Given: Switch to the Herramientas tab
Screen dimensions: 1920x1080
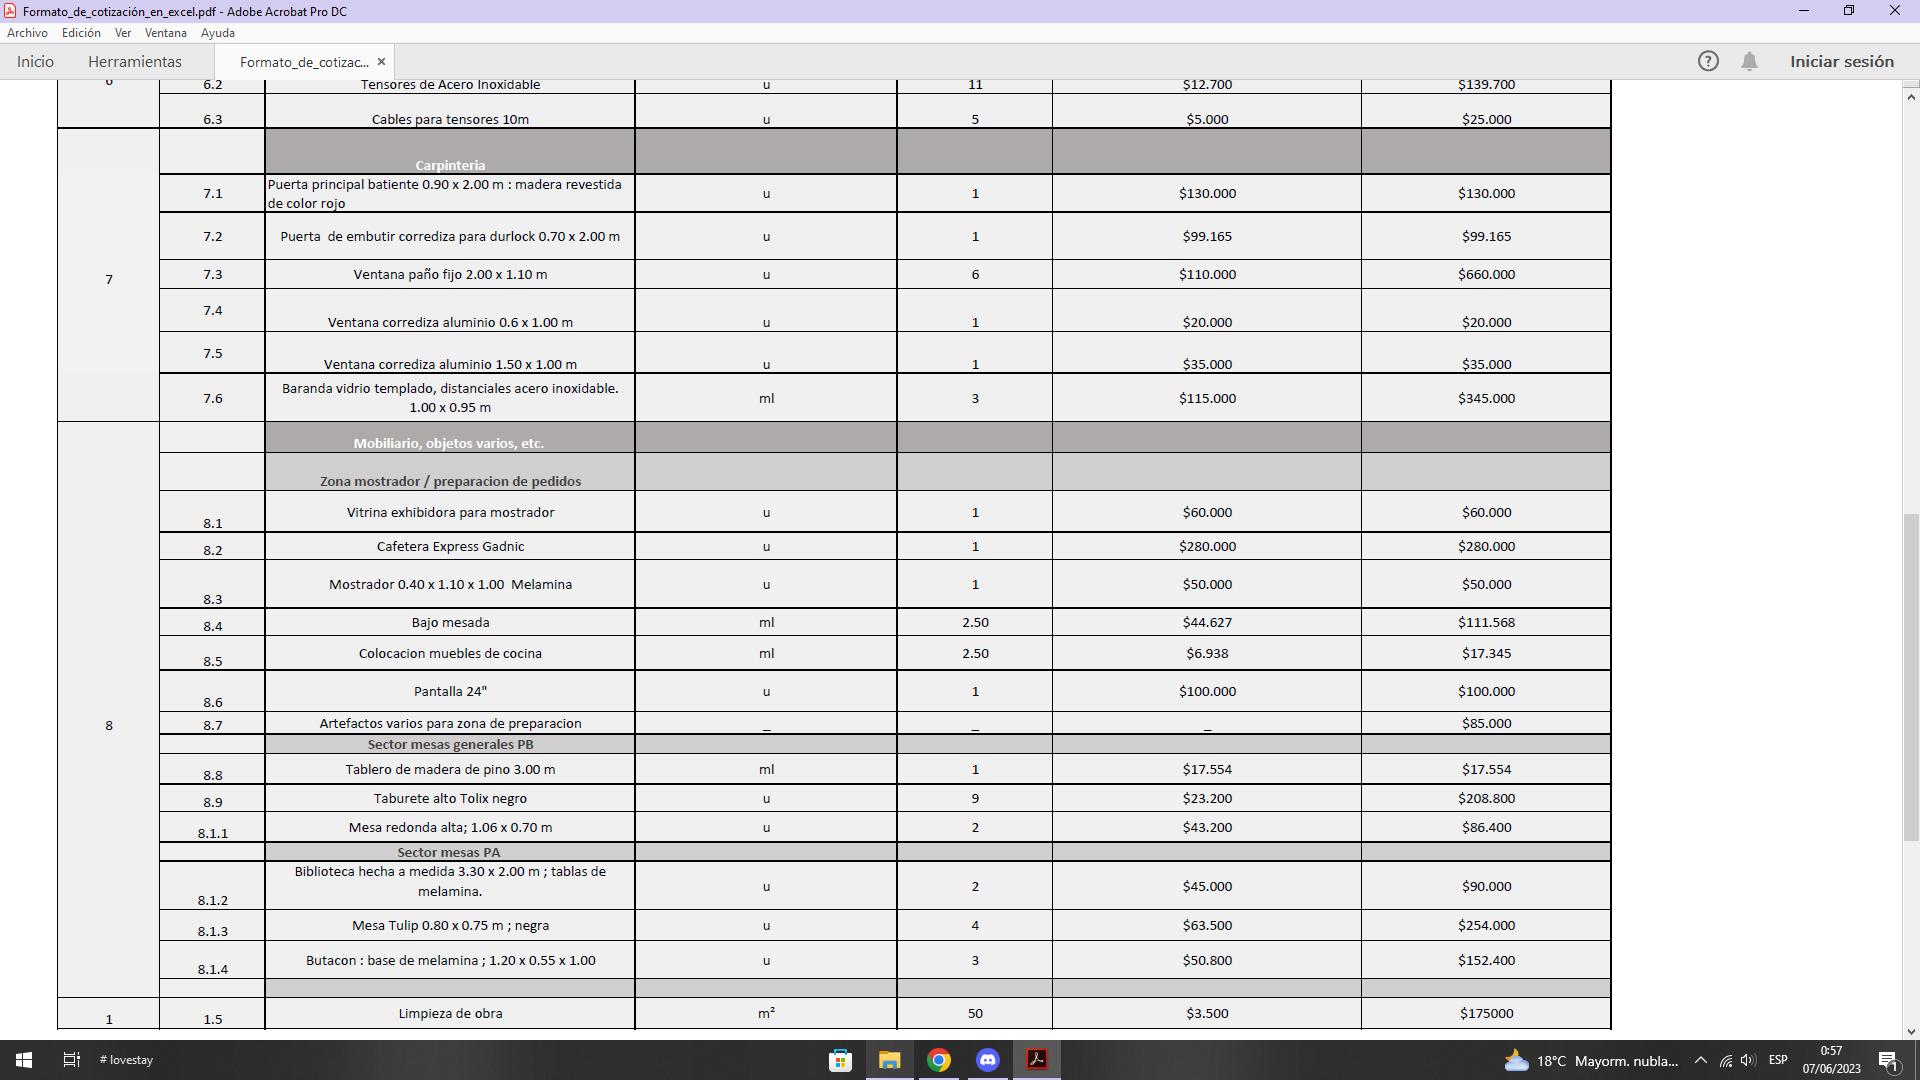Looking at the screenshot, I should (135, 62).
